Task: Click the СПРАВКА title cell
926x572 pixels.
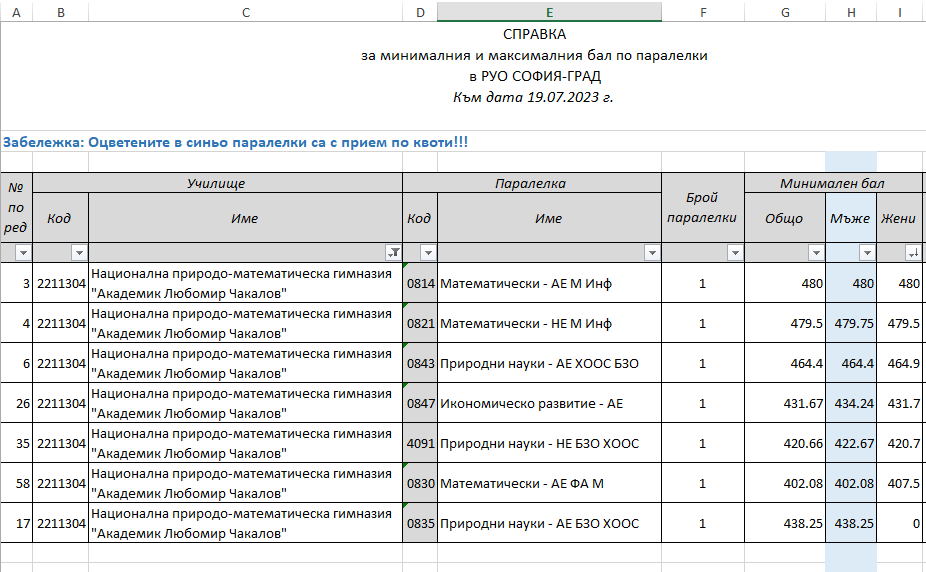Action: coord(534,34)
